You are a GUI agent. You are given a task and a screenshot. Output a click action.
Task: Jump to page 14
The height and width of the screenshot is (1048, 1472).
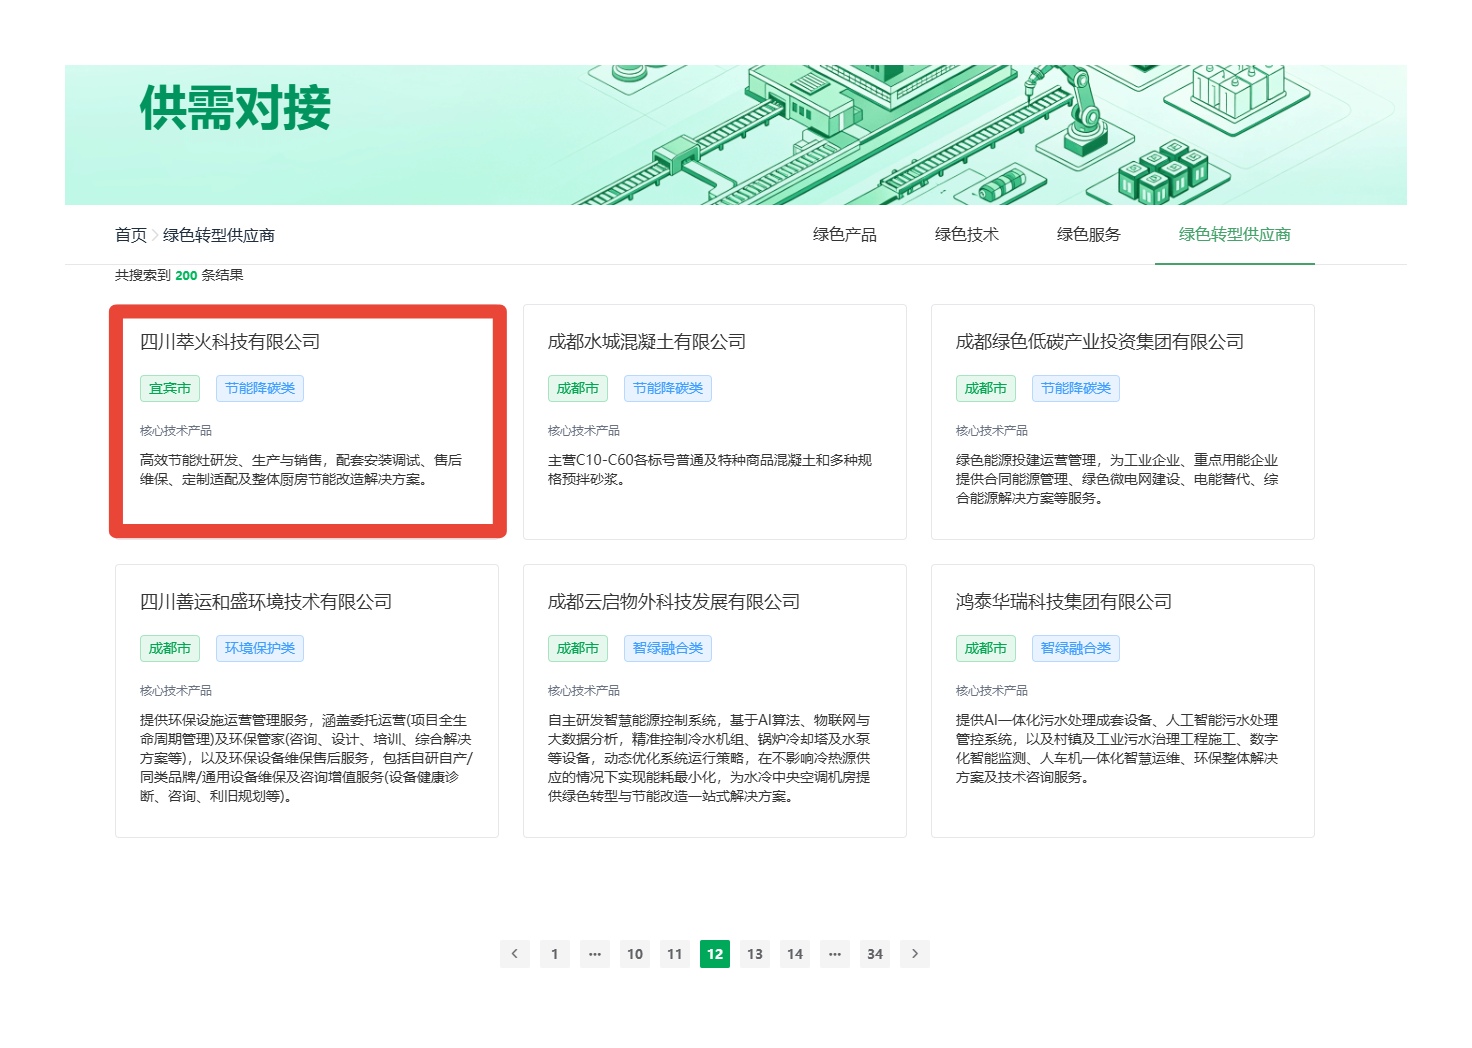tap(795, 954)
